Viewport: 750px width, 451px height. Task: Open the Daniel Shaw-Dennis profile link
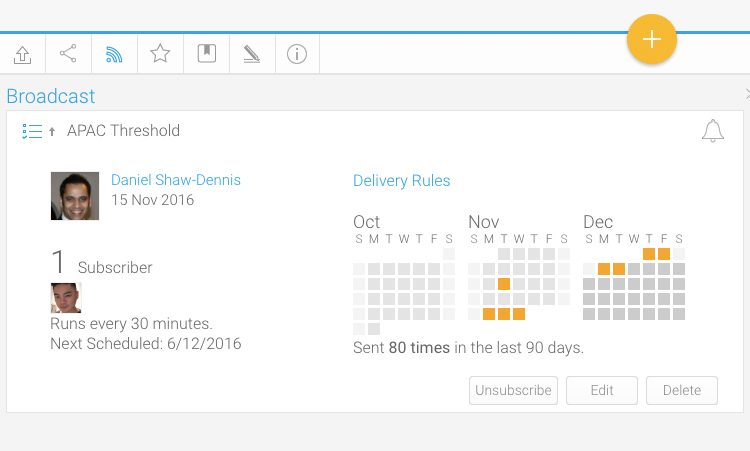tap(176, 180)
